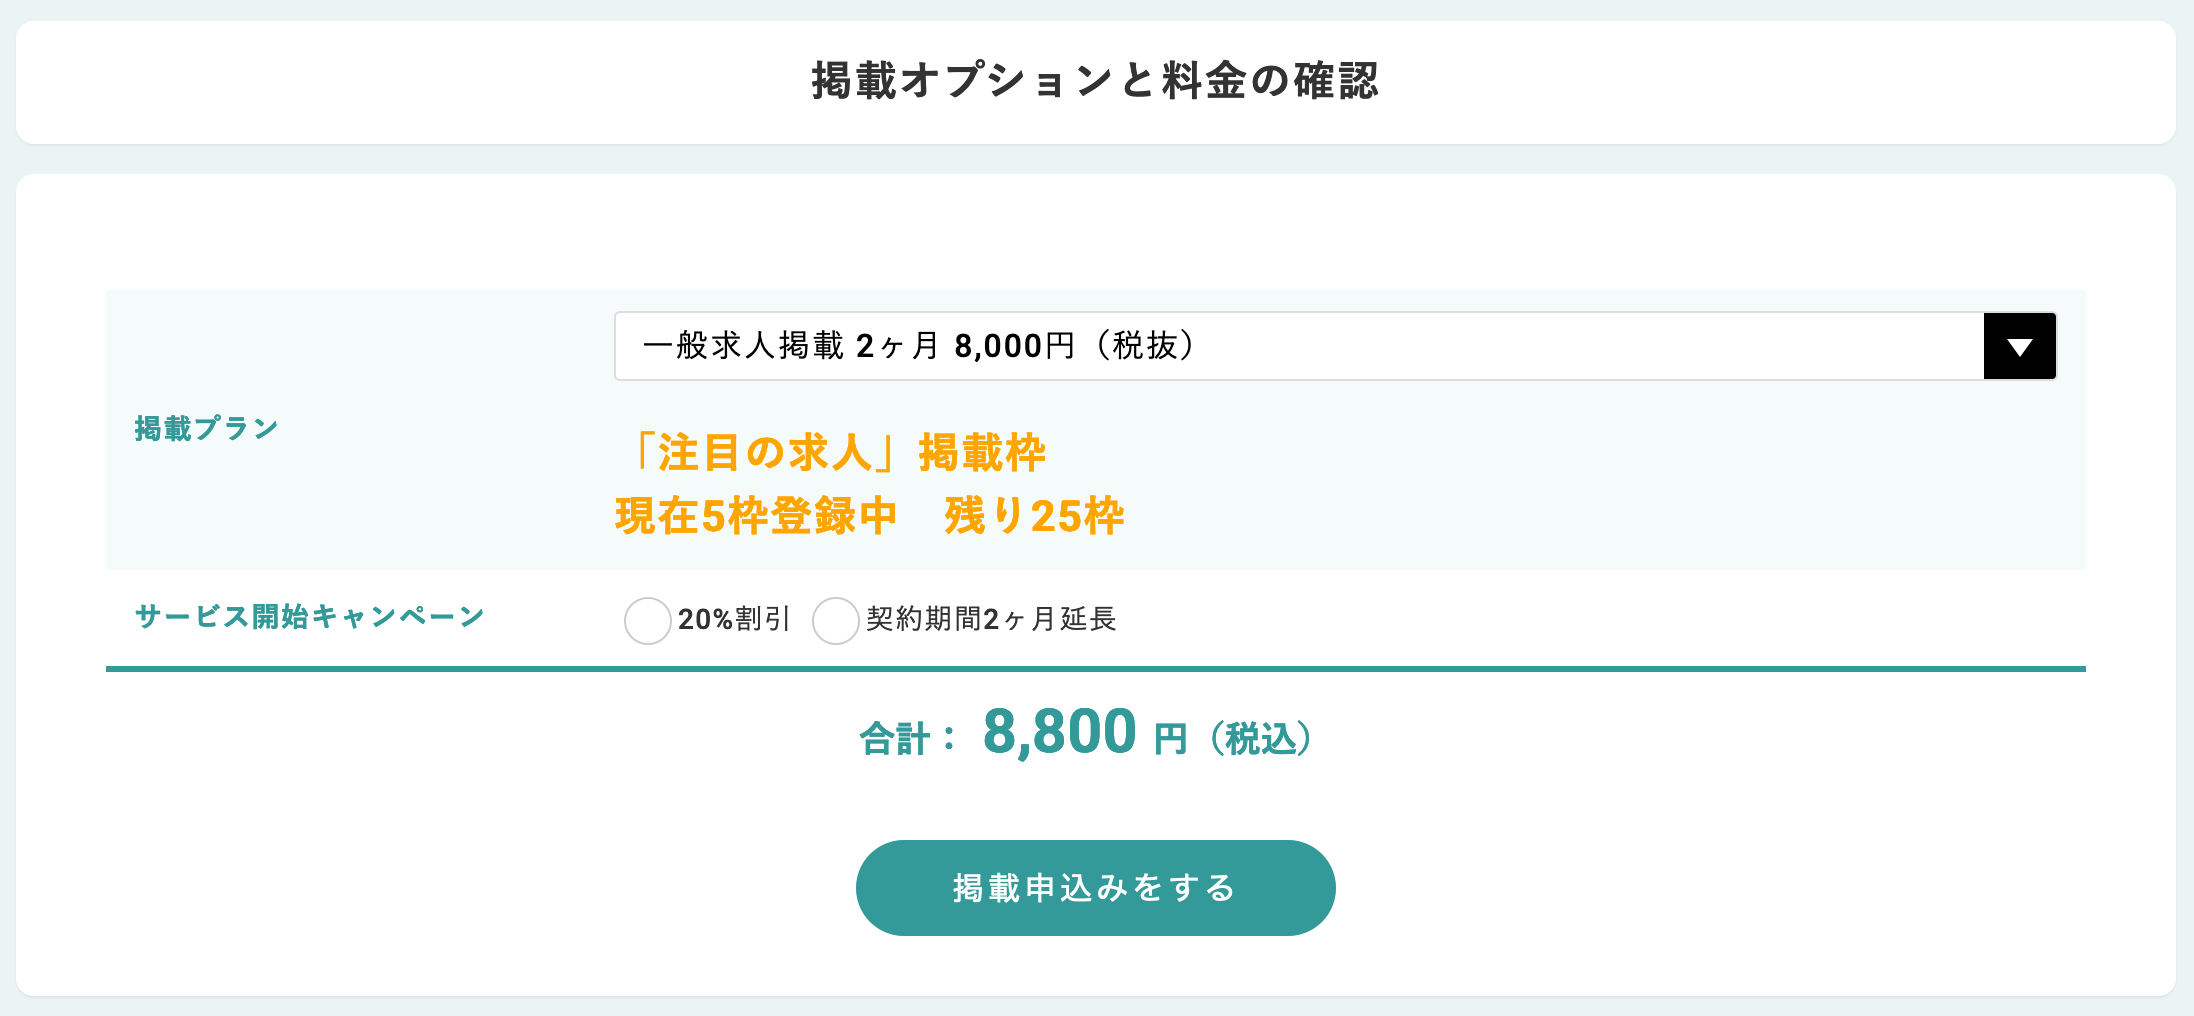Select the 20%割引 radio button
Screen dimensions: 2194x1016
tap(647, 620)
